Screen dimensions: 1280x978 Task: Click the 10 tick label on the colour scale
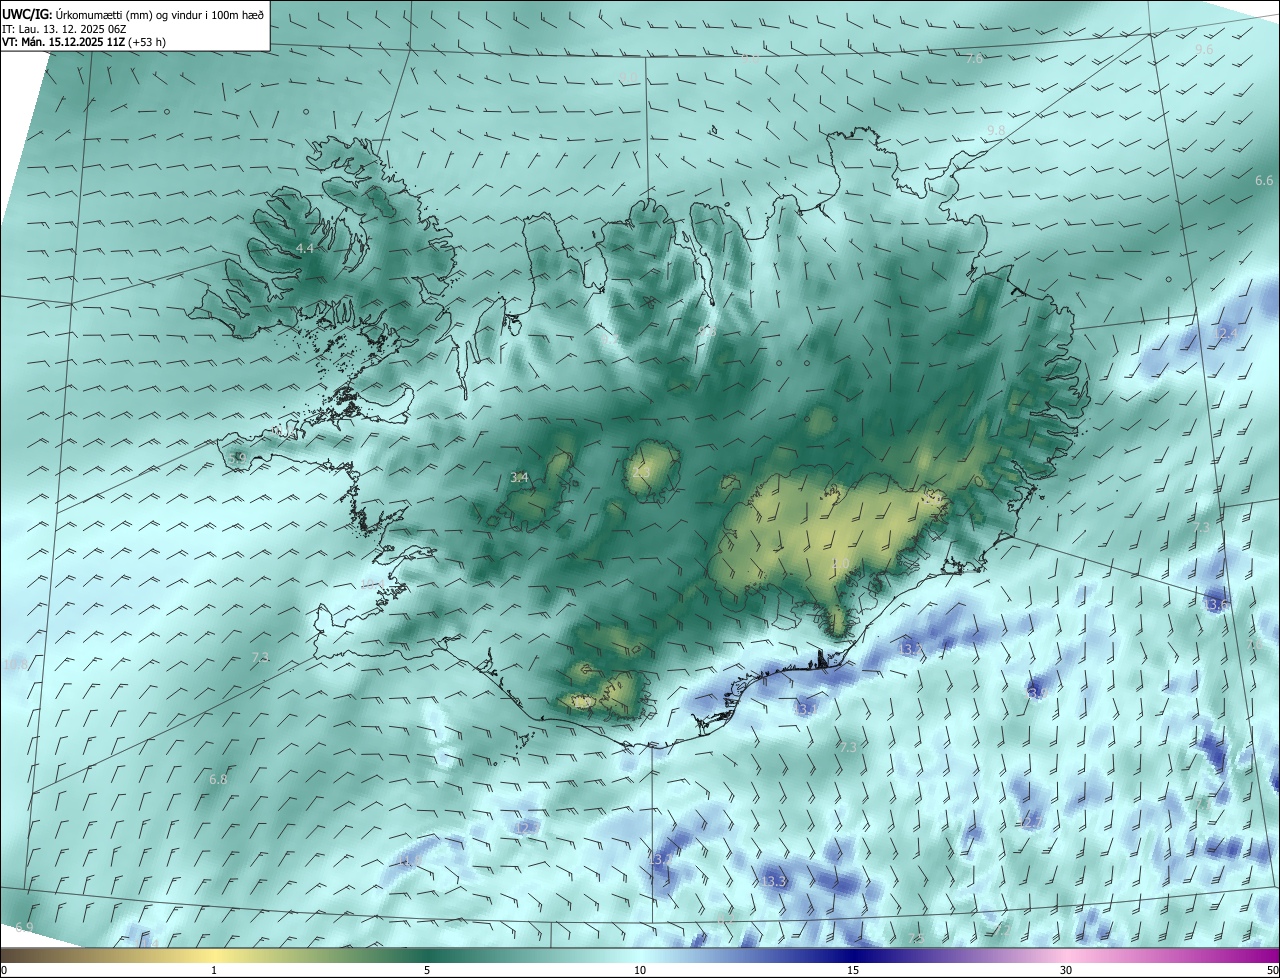[x=640, y=970]
